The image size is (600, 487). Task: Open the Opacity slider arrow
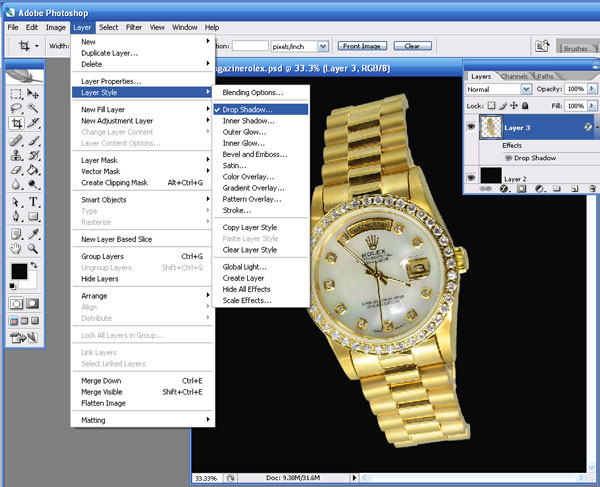[592, 89]
